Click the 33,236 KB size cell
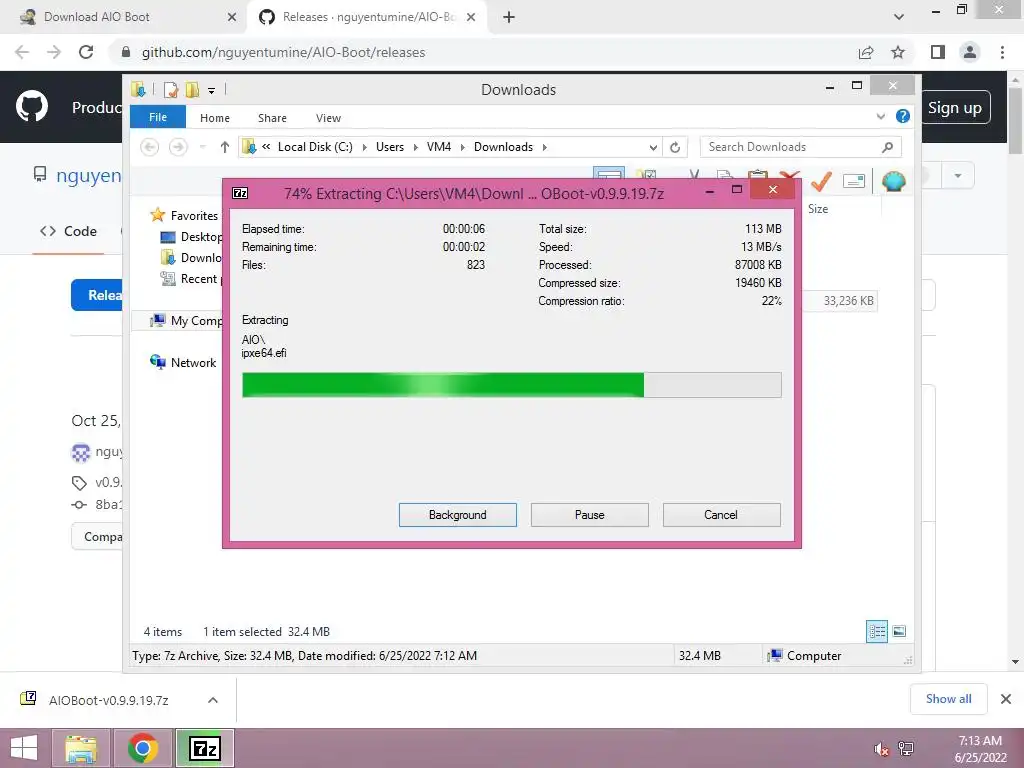Screen dimensions: 1024x768 click(x=848, y=300)
